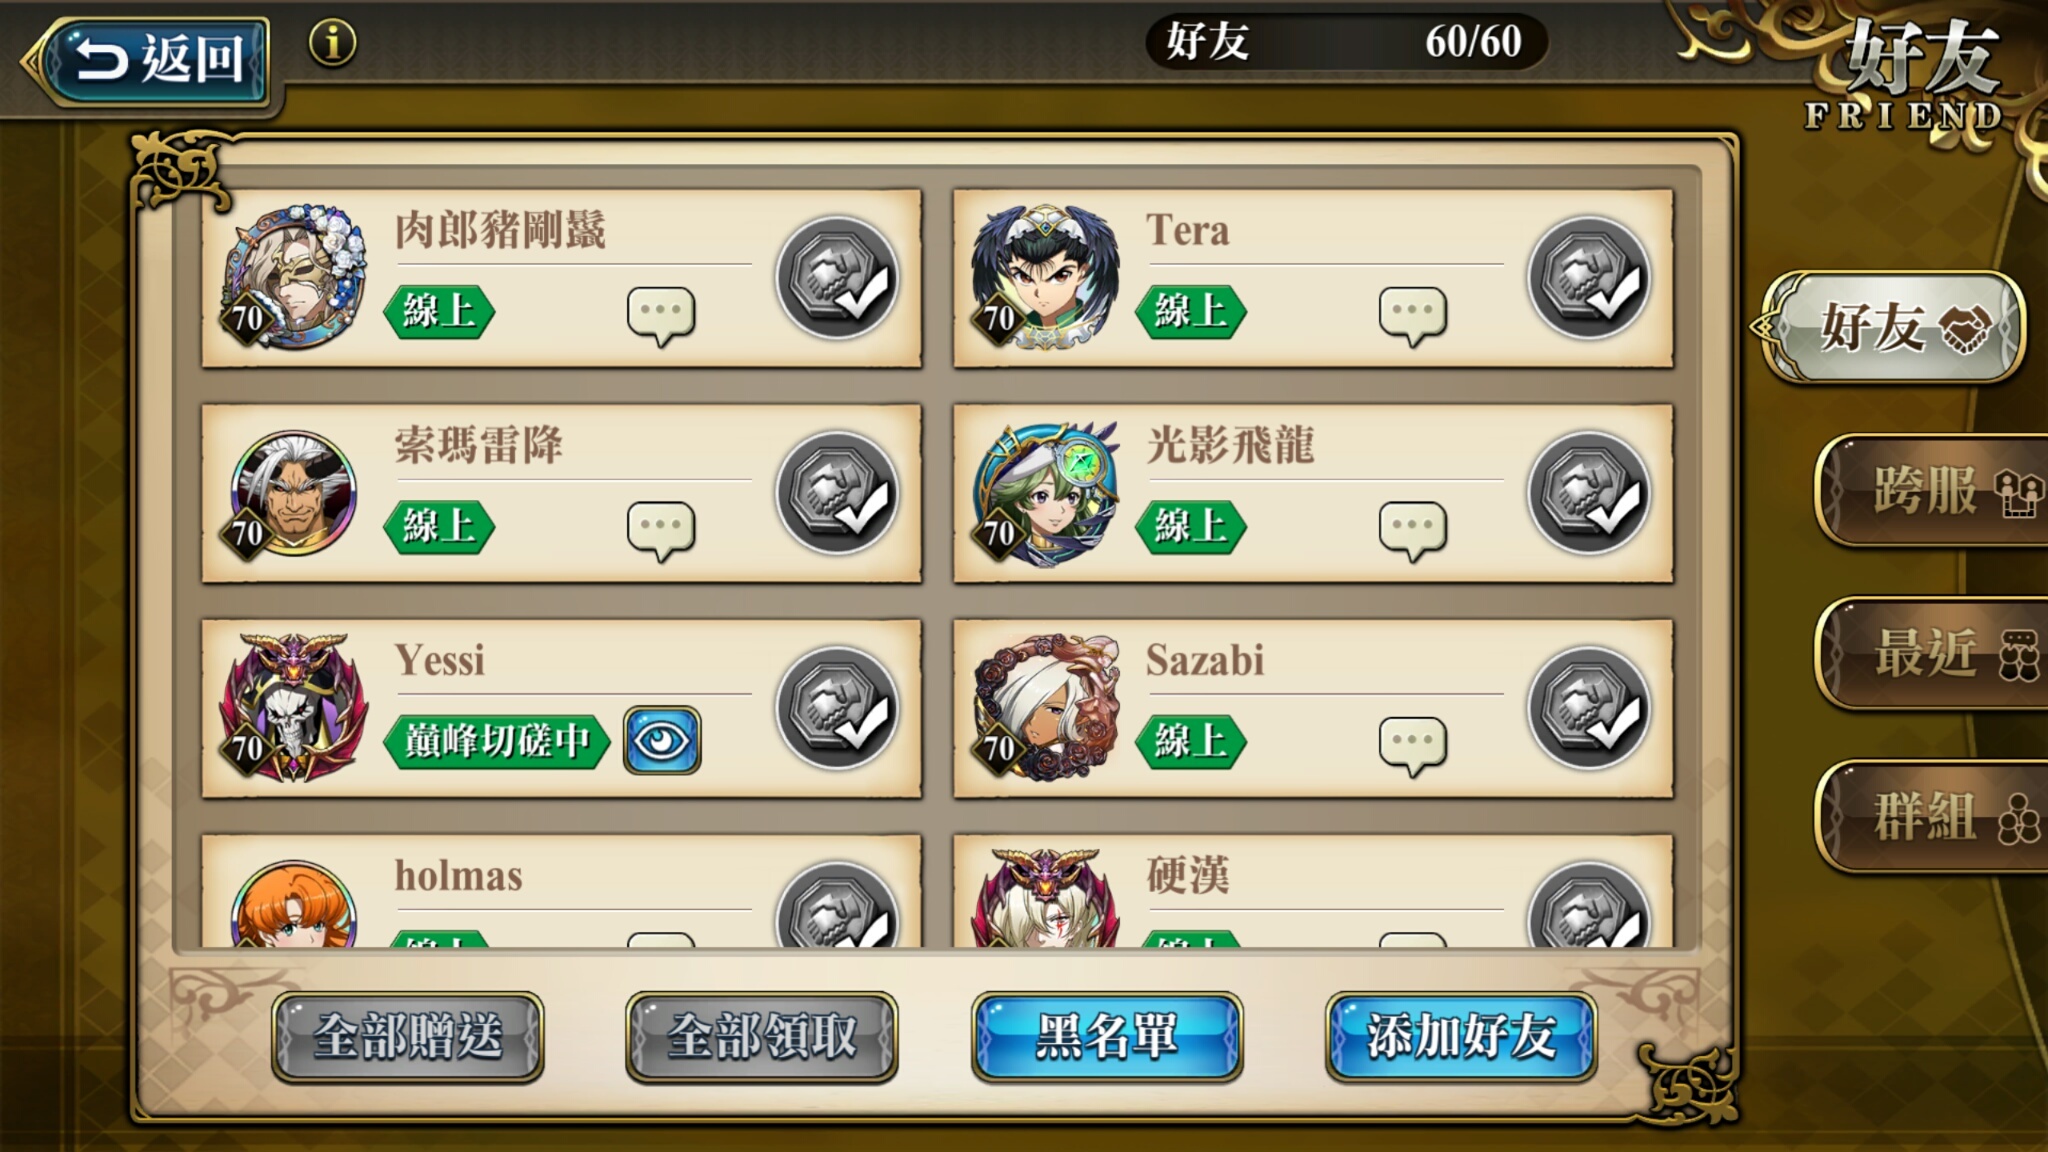Open chat bubble for 光影飛龍
This screenshot has width=2048, height=1152.
1412,531
